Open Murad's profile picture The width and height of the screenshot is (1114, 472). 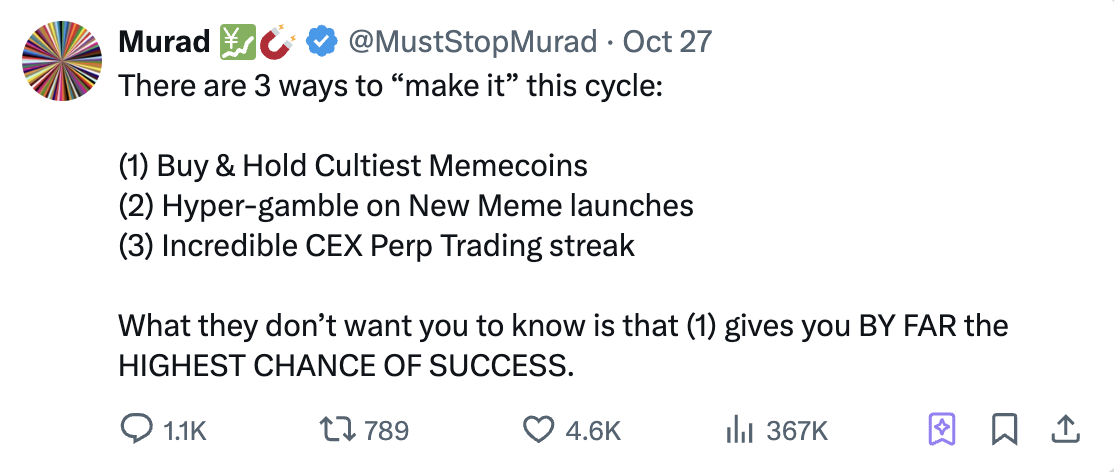coord(62,60)
